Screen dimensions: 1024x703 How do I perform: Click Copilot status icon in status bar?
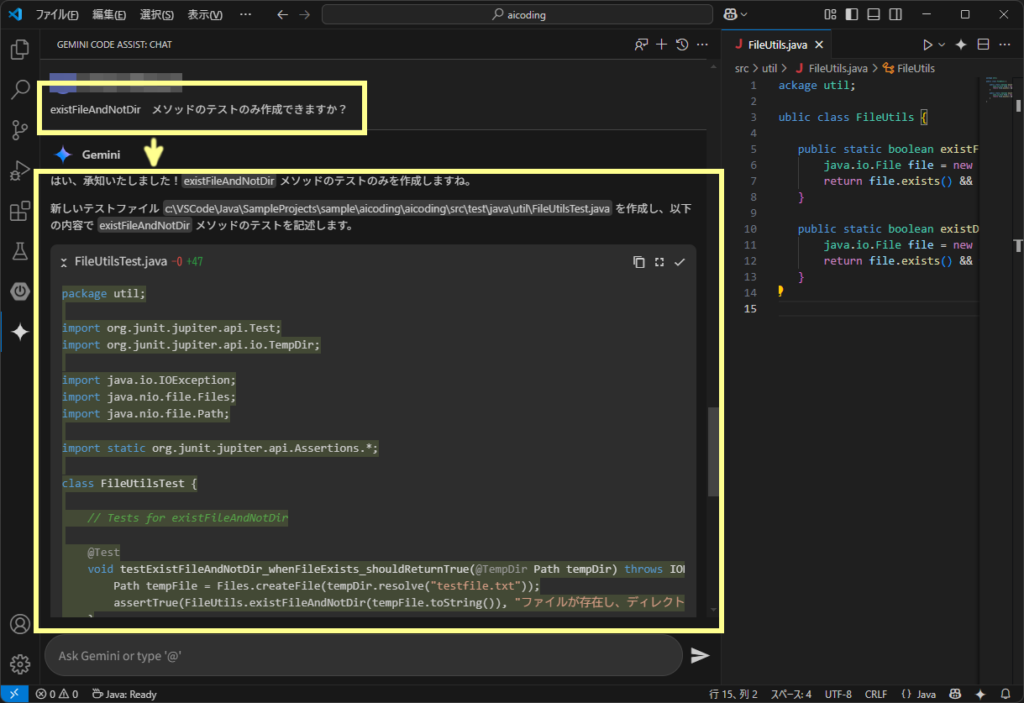955,694
